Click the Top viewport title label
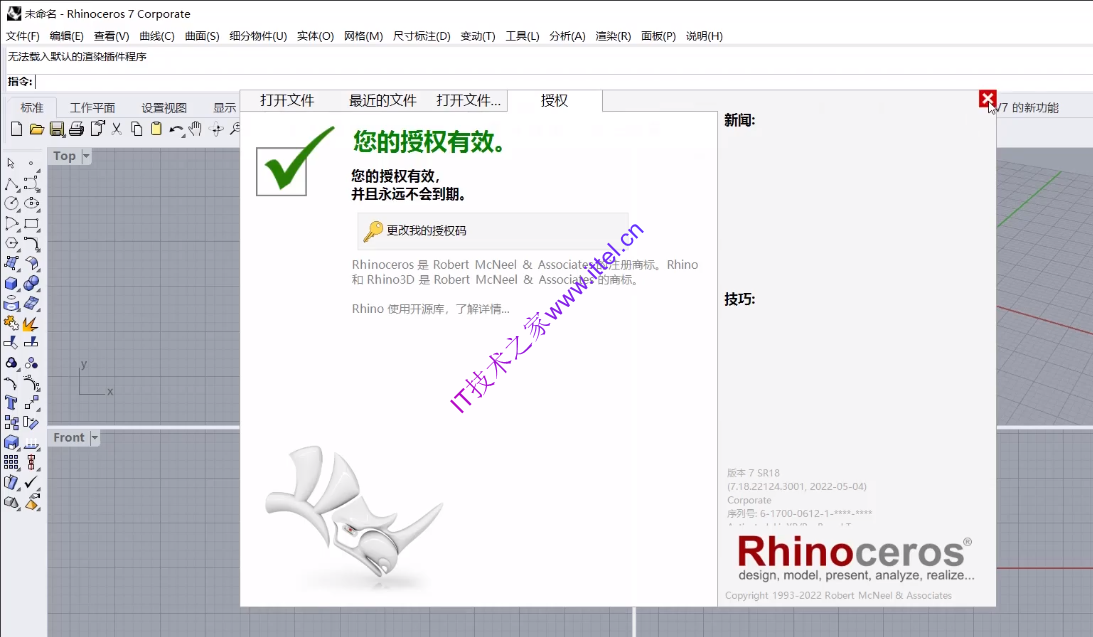Screen dimensions: 1093x637 (64, 156)
